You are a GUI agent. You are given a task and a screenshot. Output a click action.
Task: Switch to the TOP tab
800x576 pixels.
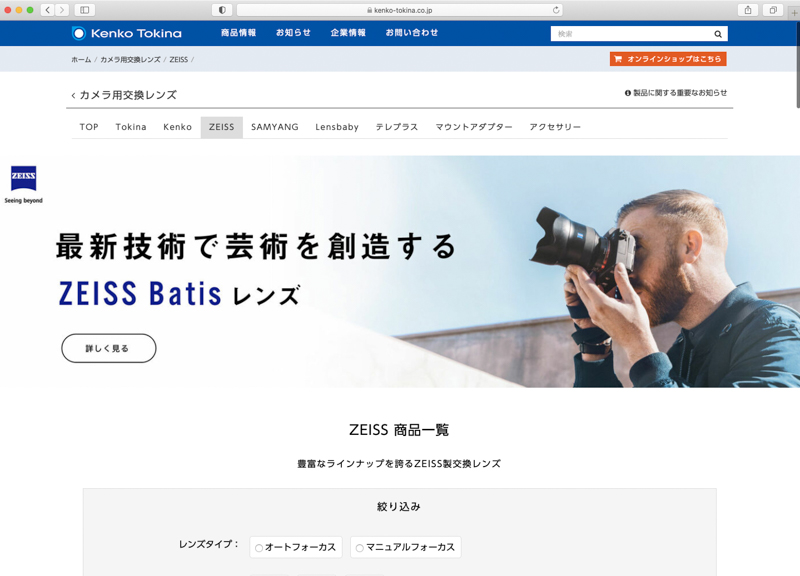(x=89, y=127)
